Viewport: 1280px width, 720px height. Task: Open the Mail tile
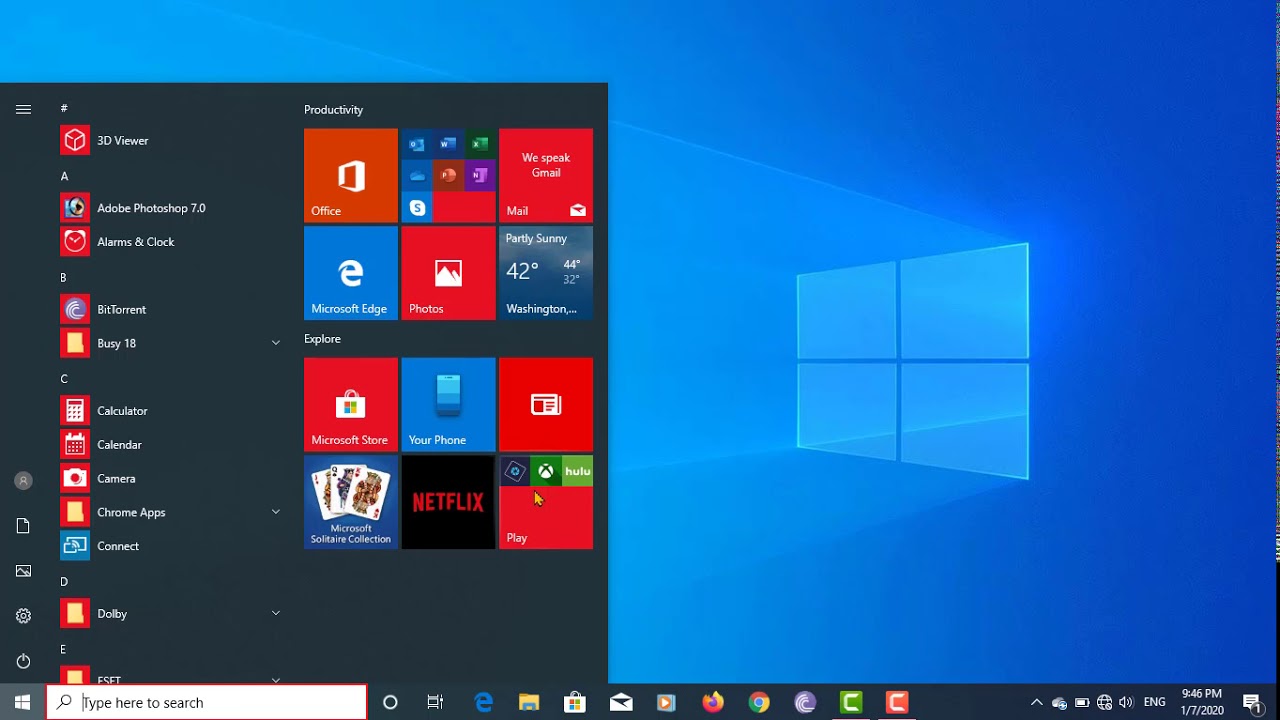click(x=546, y=175)
